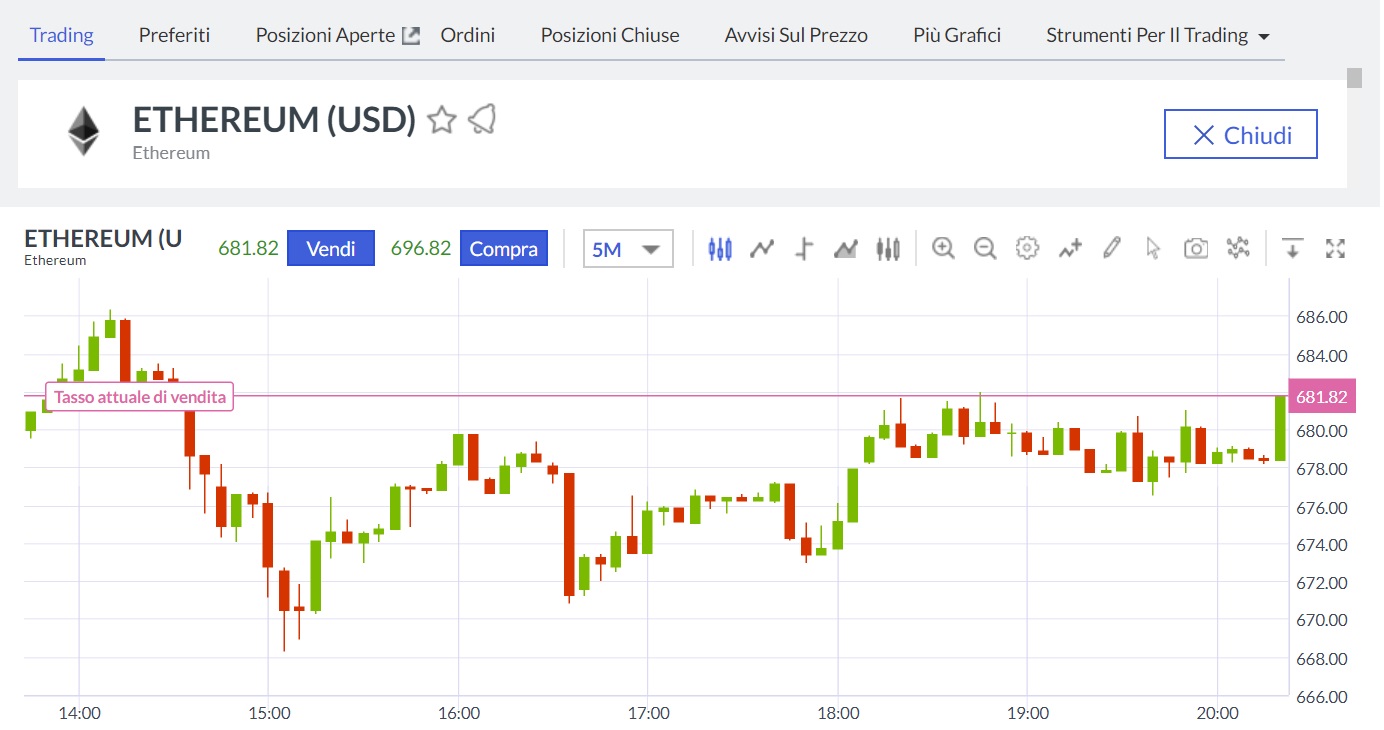Click the Compra buy button
Screen dimensions: 1384x730
click(504, 248)
